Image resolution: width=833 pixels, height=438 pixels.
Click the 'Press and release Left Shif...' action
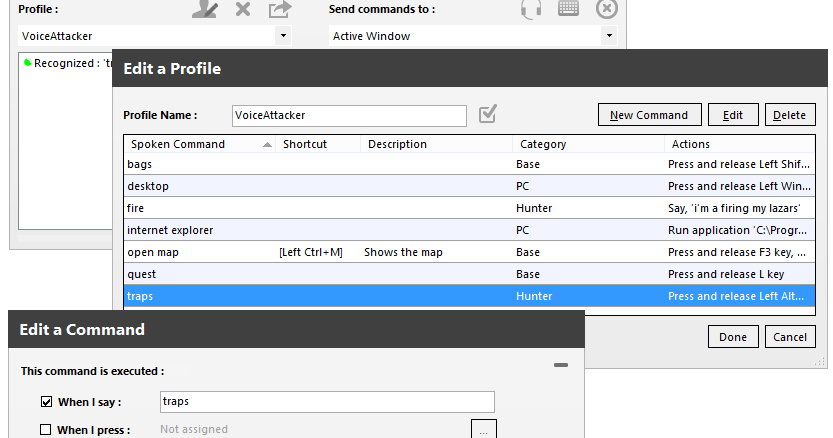pyautogui.click(x=739, y=164)
